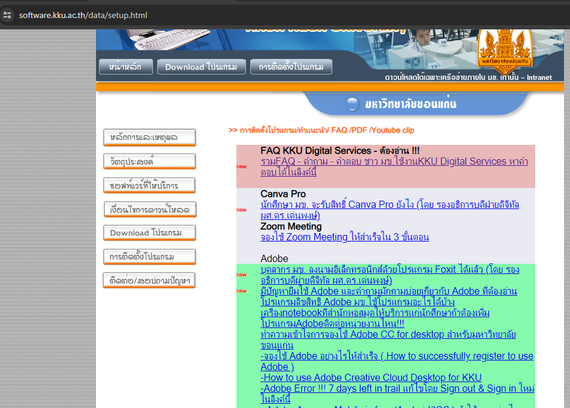Click the FAQ KKU Digital Services heading

[x=340, y=151]
